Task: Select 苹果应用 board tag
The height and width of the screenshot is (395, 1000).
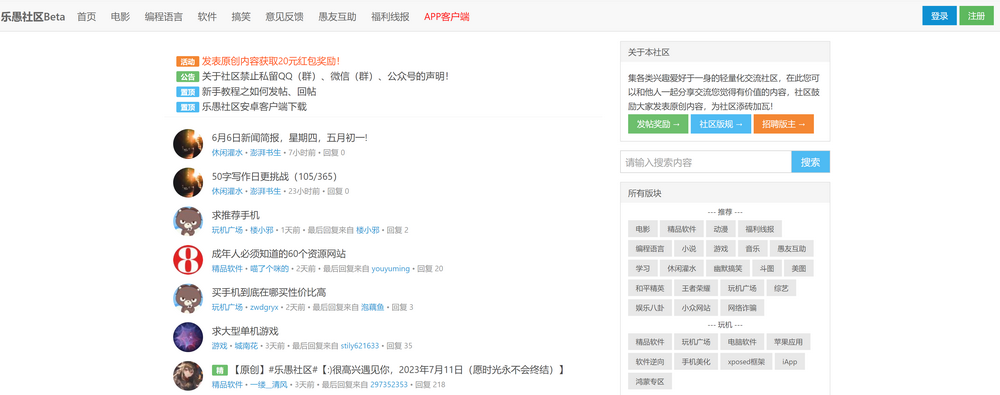Action: click(x=789, y=342)
